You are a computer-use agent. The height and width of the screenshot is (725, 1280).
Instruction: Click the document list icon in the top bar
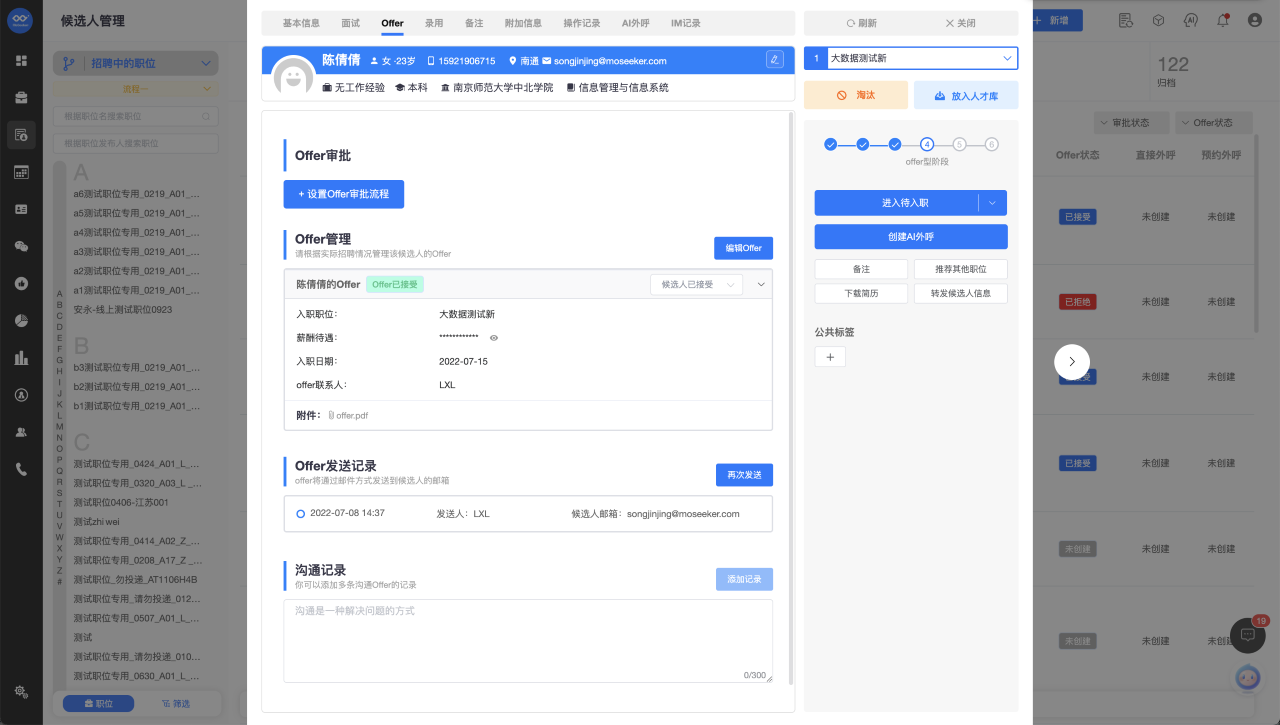1126,20
